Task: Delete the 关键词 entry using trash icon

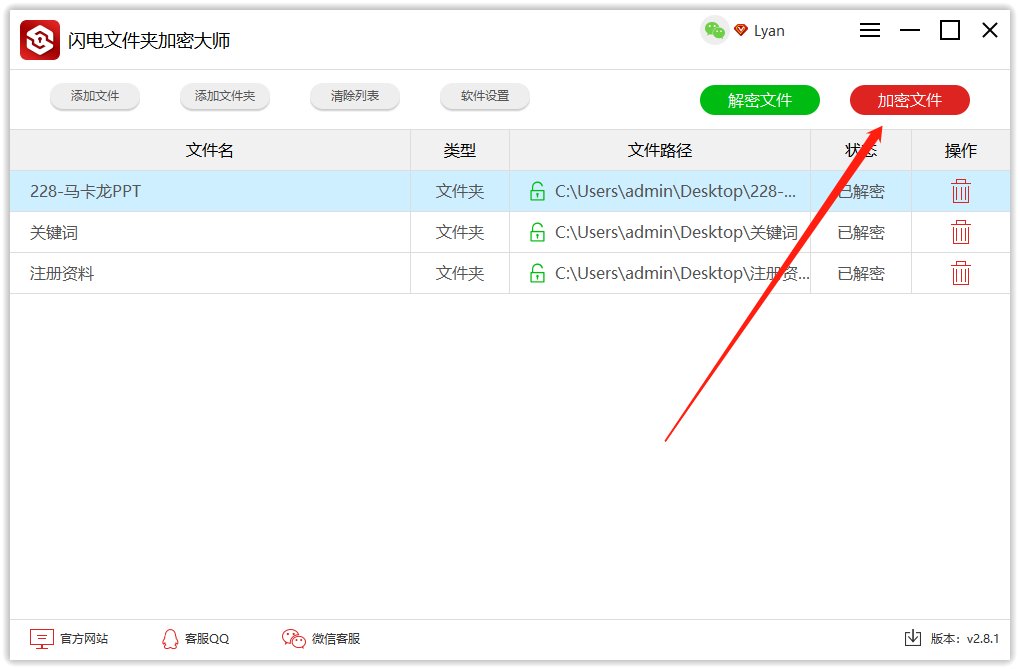Action: tap(960, 232)
